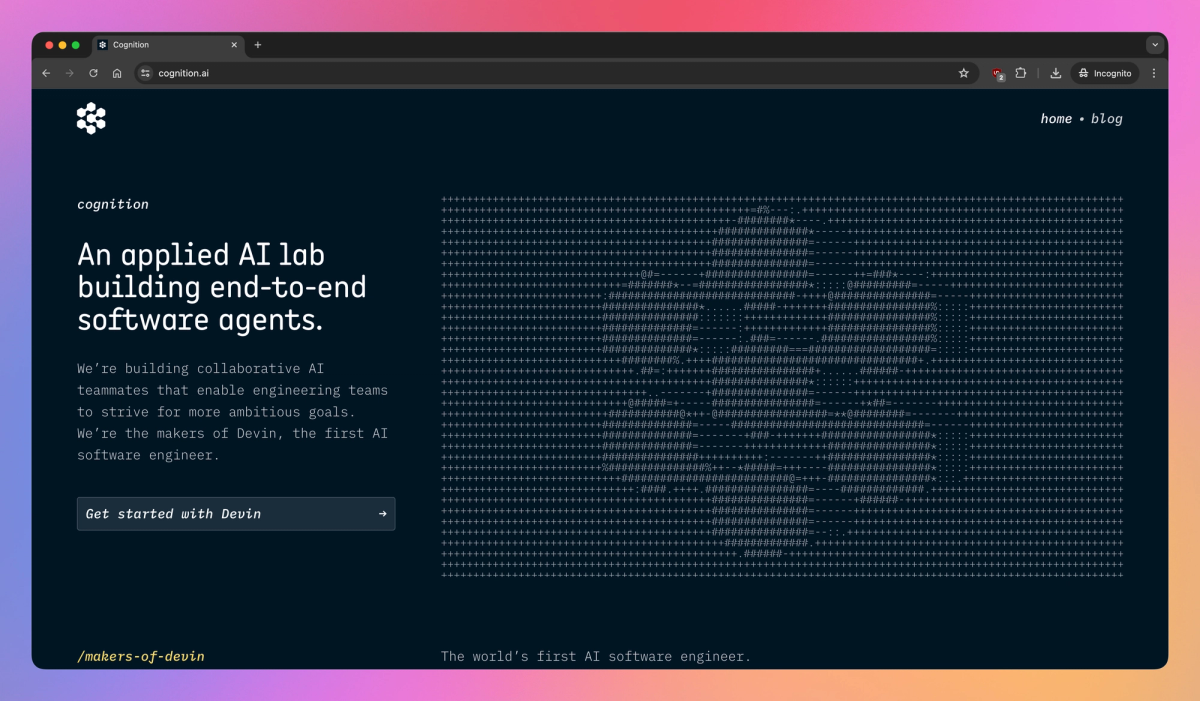The image size is (1200, 701).
Task: Select the Cognition browser tab
Action: [x=168, y=45]
